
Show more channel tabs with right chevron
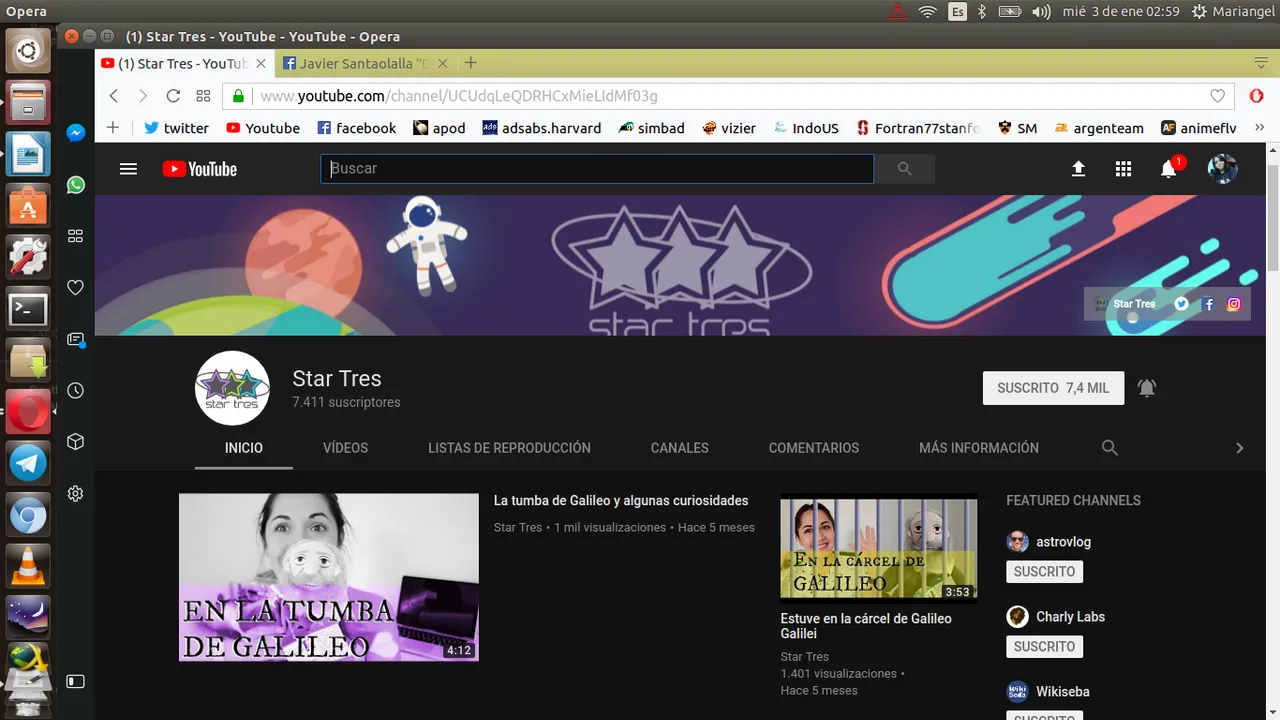coord(1239,448)
